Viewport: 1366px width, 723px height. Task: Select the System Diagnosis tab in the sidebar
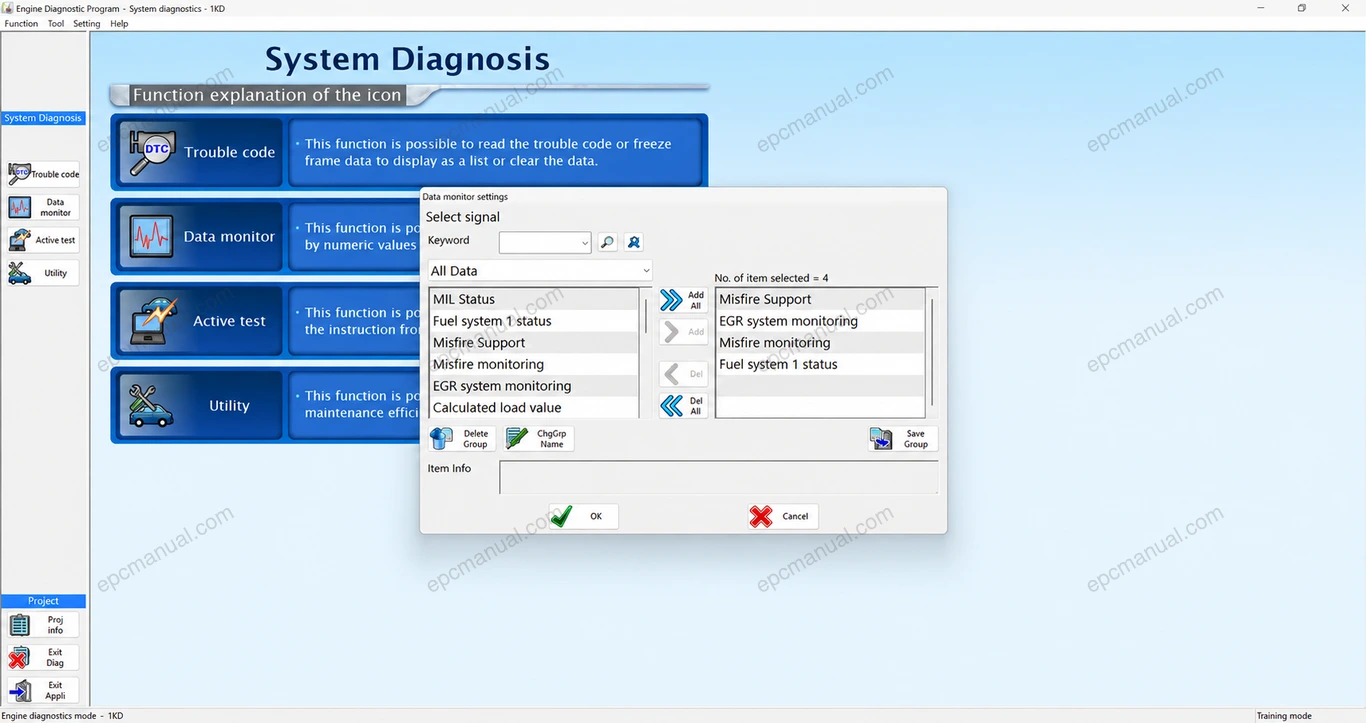(43, 118)
